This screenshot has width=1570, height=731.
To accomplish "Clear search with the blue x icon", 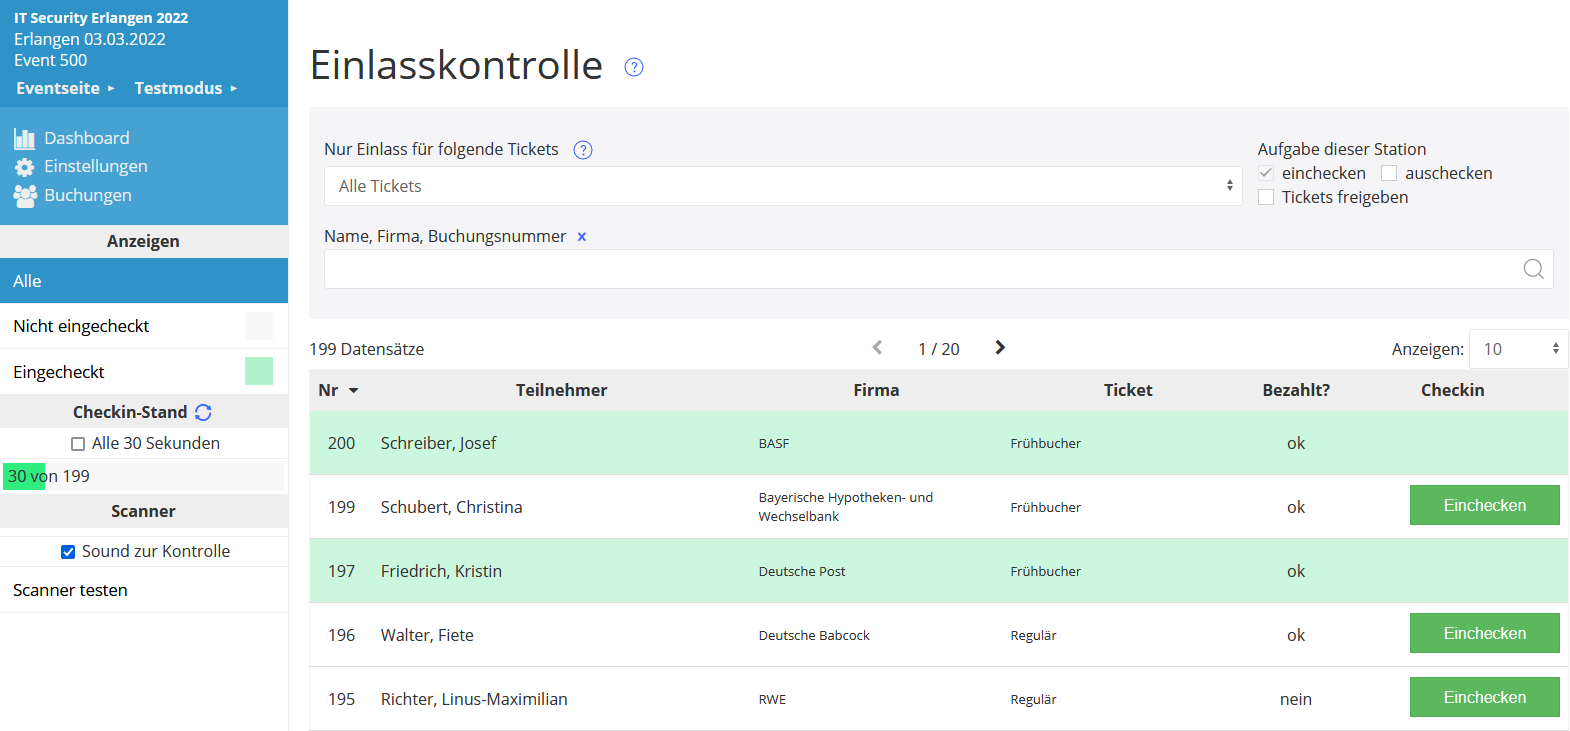I will pyautogui.click(x=582, y=237).
